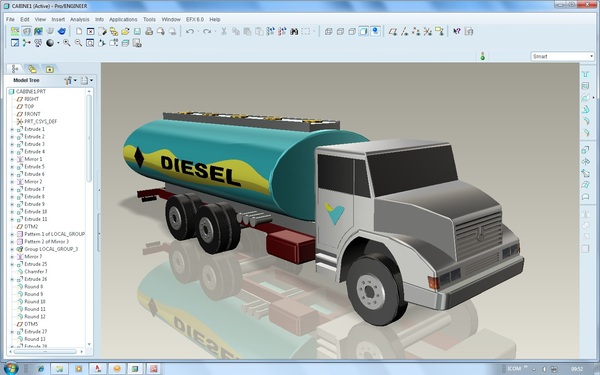Toggle Wireframe display mode
600x375 pixels.
click(x=328, y=31)
